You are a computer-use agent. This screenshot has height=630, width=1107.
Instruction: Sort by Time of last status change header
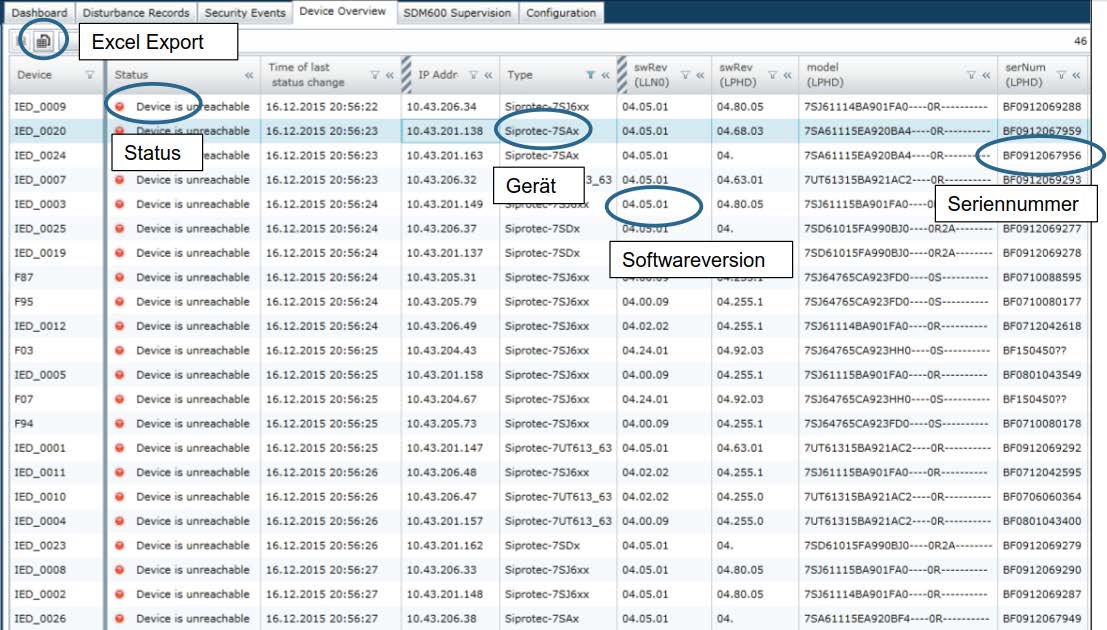(x=306, y=75)
